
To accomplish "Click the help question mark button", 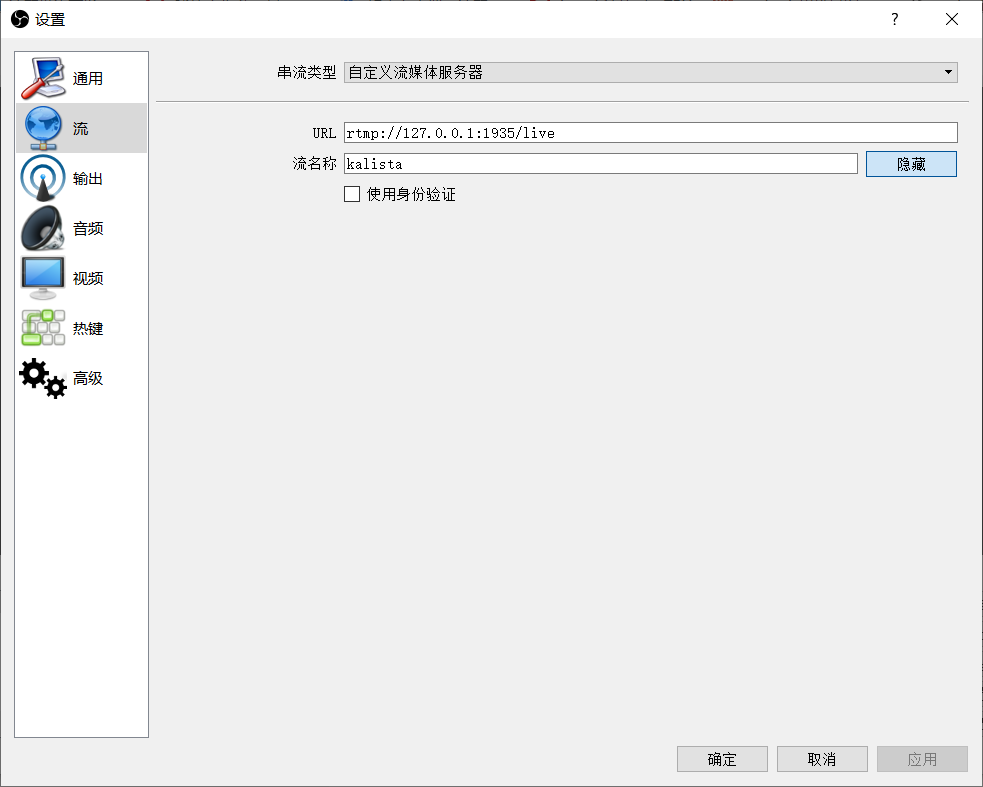I will click(x=893, y=18).
